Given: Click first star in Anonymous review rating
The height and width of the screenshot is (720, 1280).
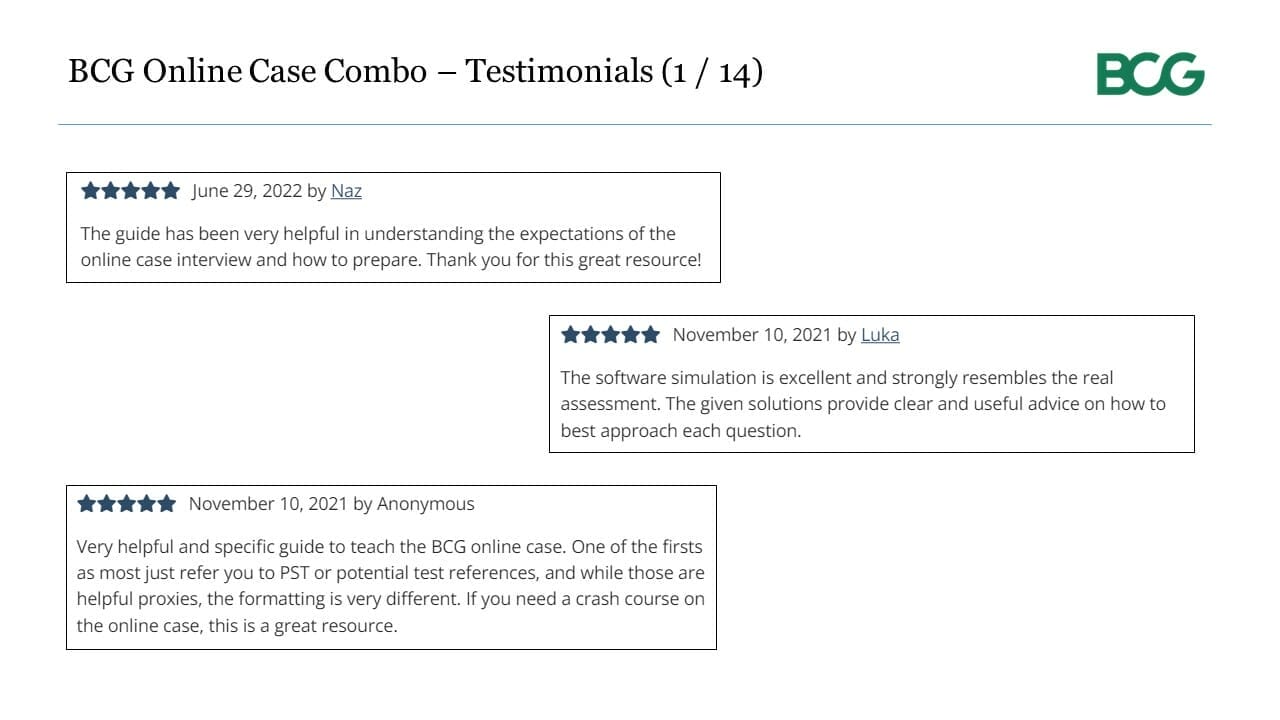Looking at the screenshot, I should click(x=87, y=504).
